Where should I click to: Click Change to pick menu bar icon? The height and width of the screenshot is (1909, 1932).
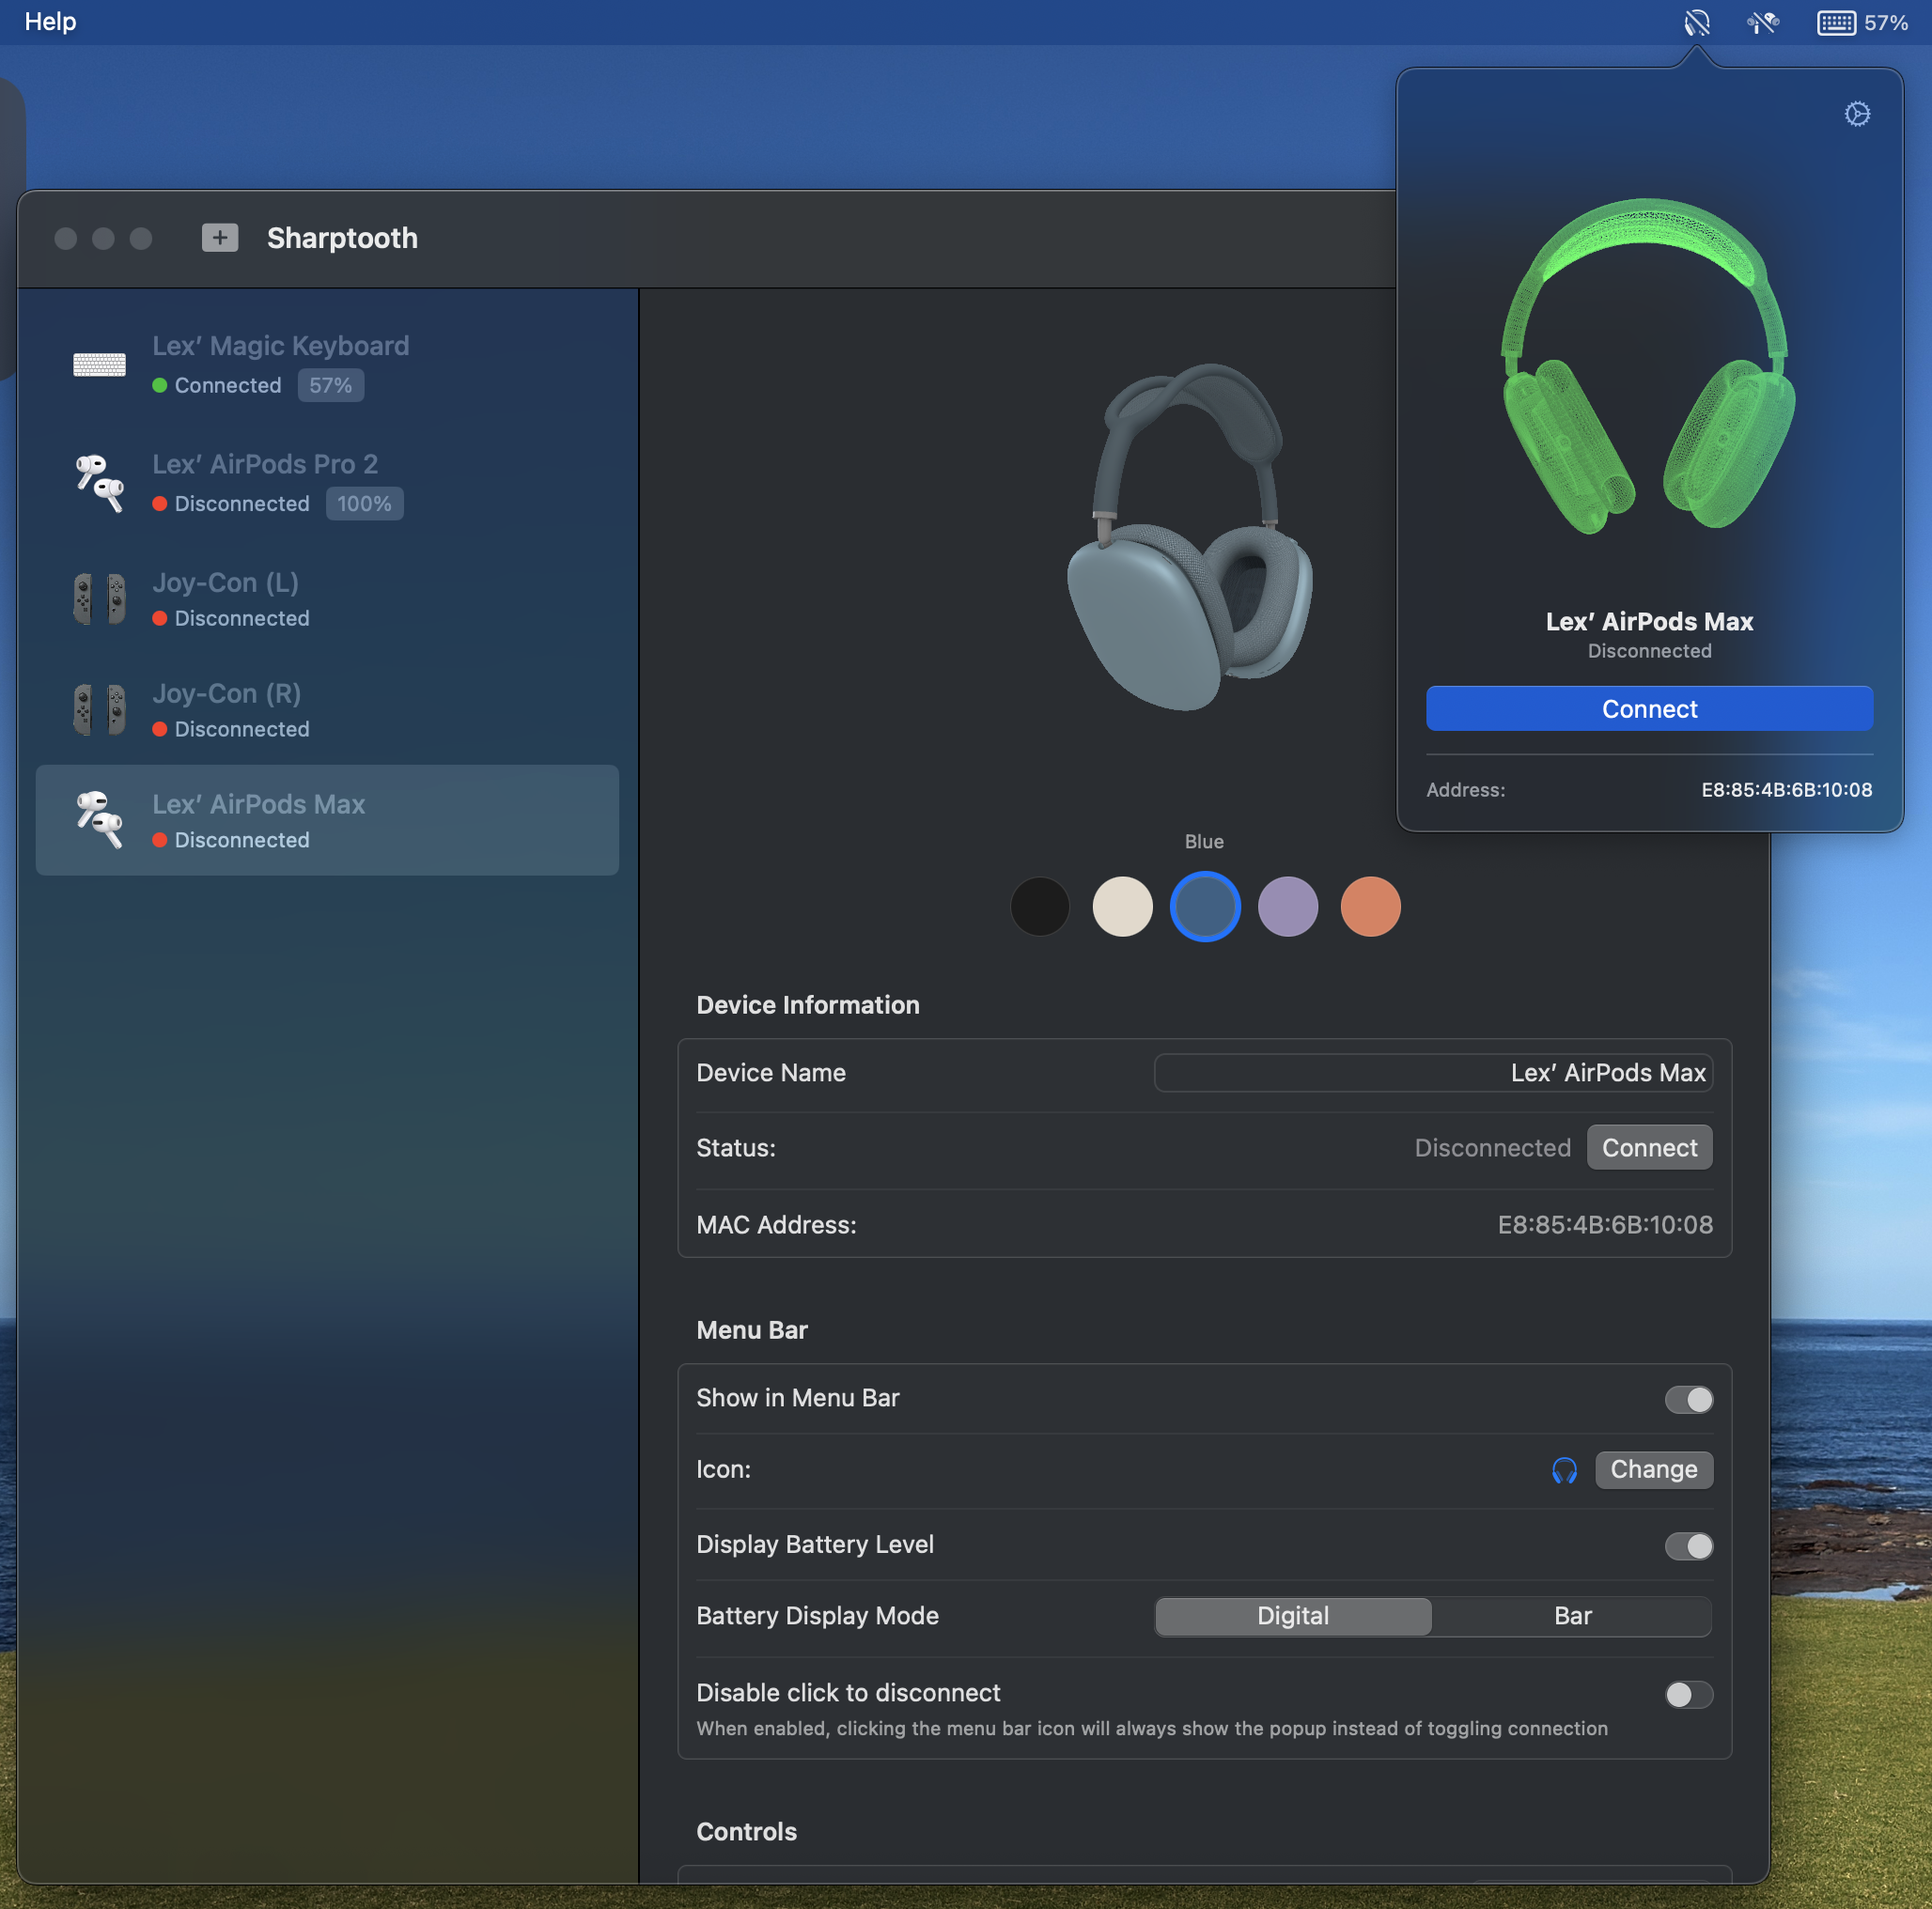(1653, 1469)
